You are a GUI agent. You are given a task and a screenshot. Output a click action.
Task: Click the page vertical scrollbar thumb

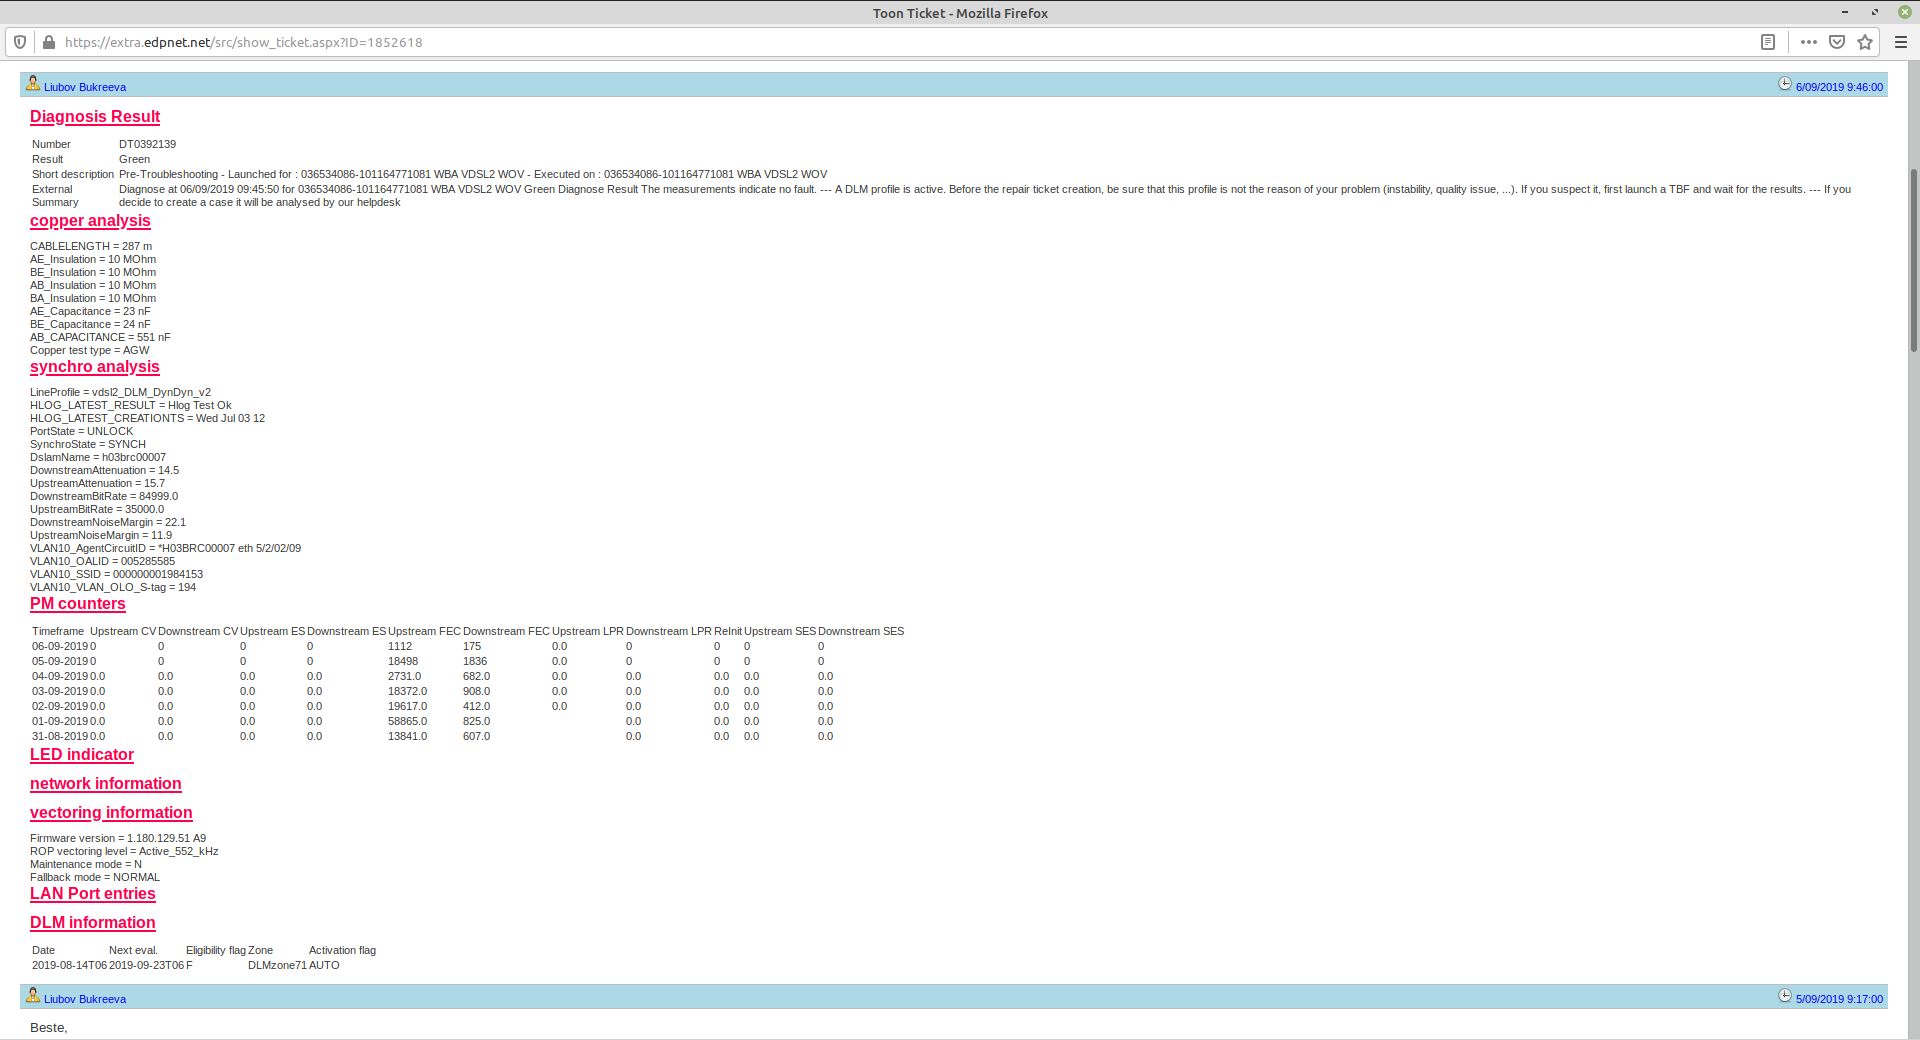tap(1914, 260)
